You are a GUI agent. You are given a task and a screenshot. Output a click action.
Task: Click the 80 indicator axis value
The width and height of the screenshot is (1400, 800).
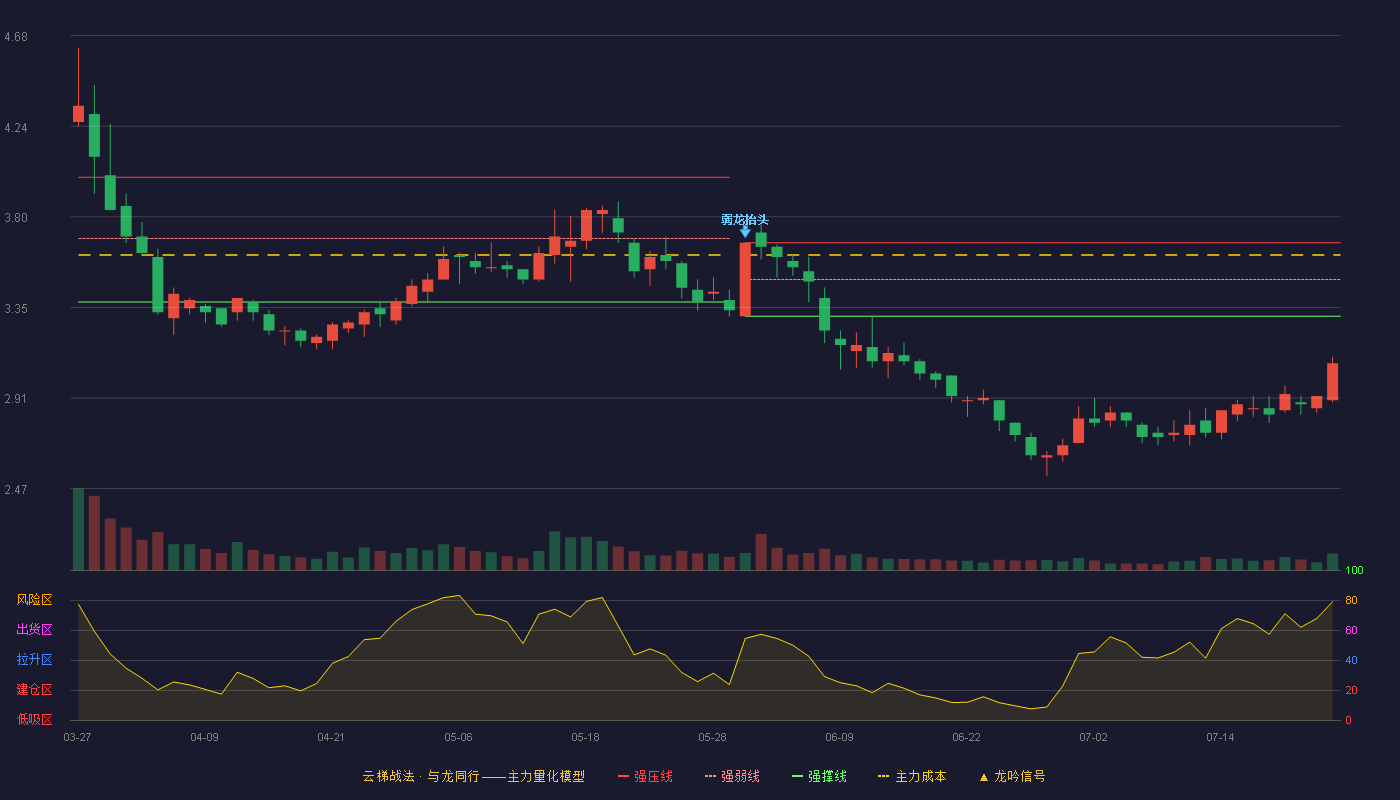[1351, 600]
